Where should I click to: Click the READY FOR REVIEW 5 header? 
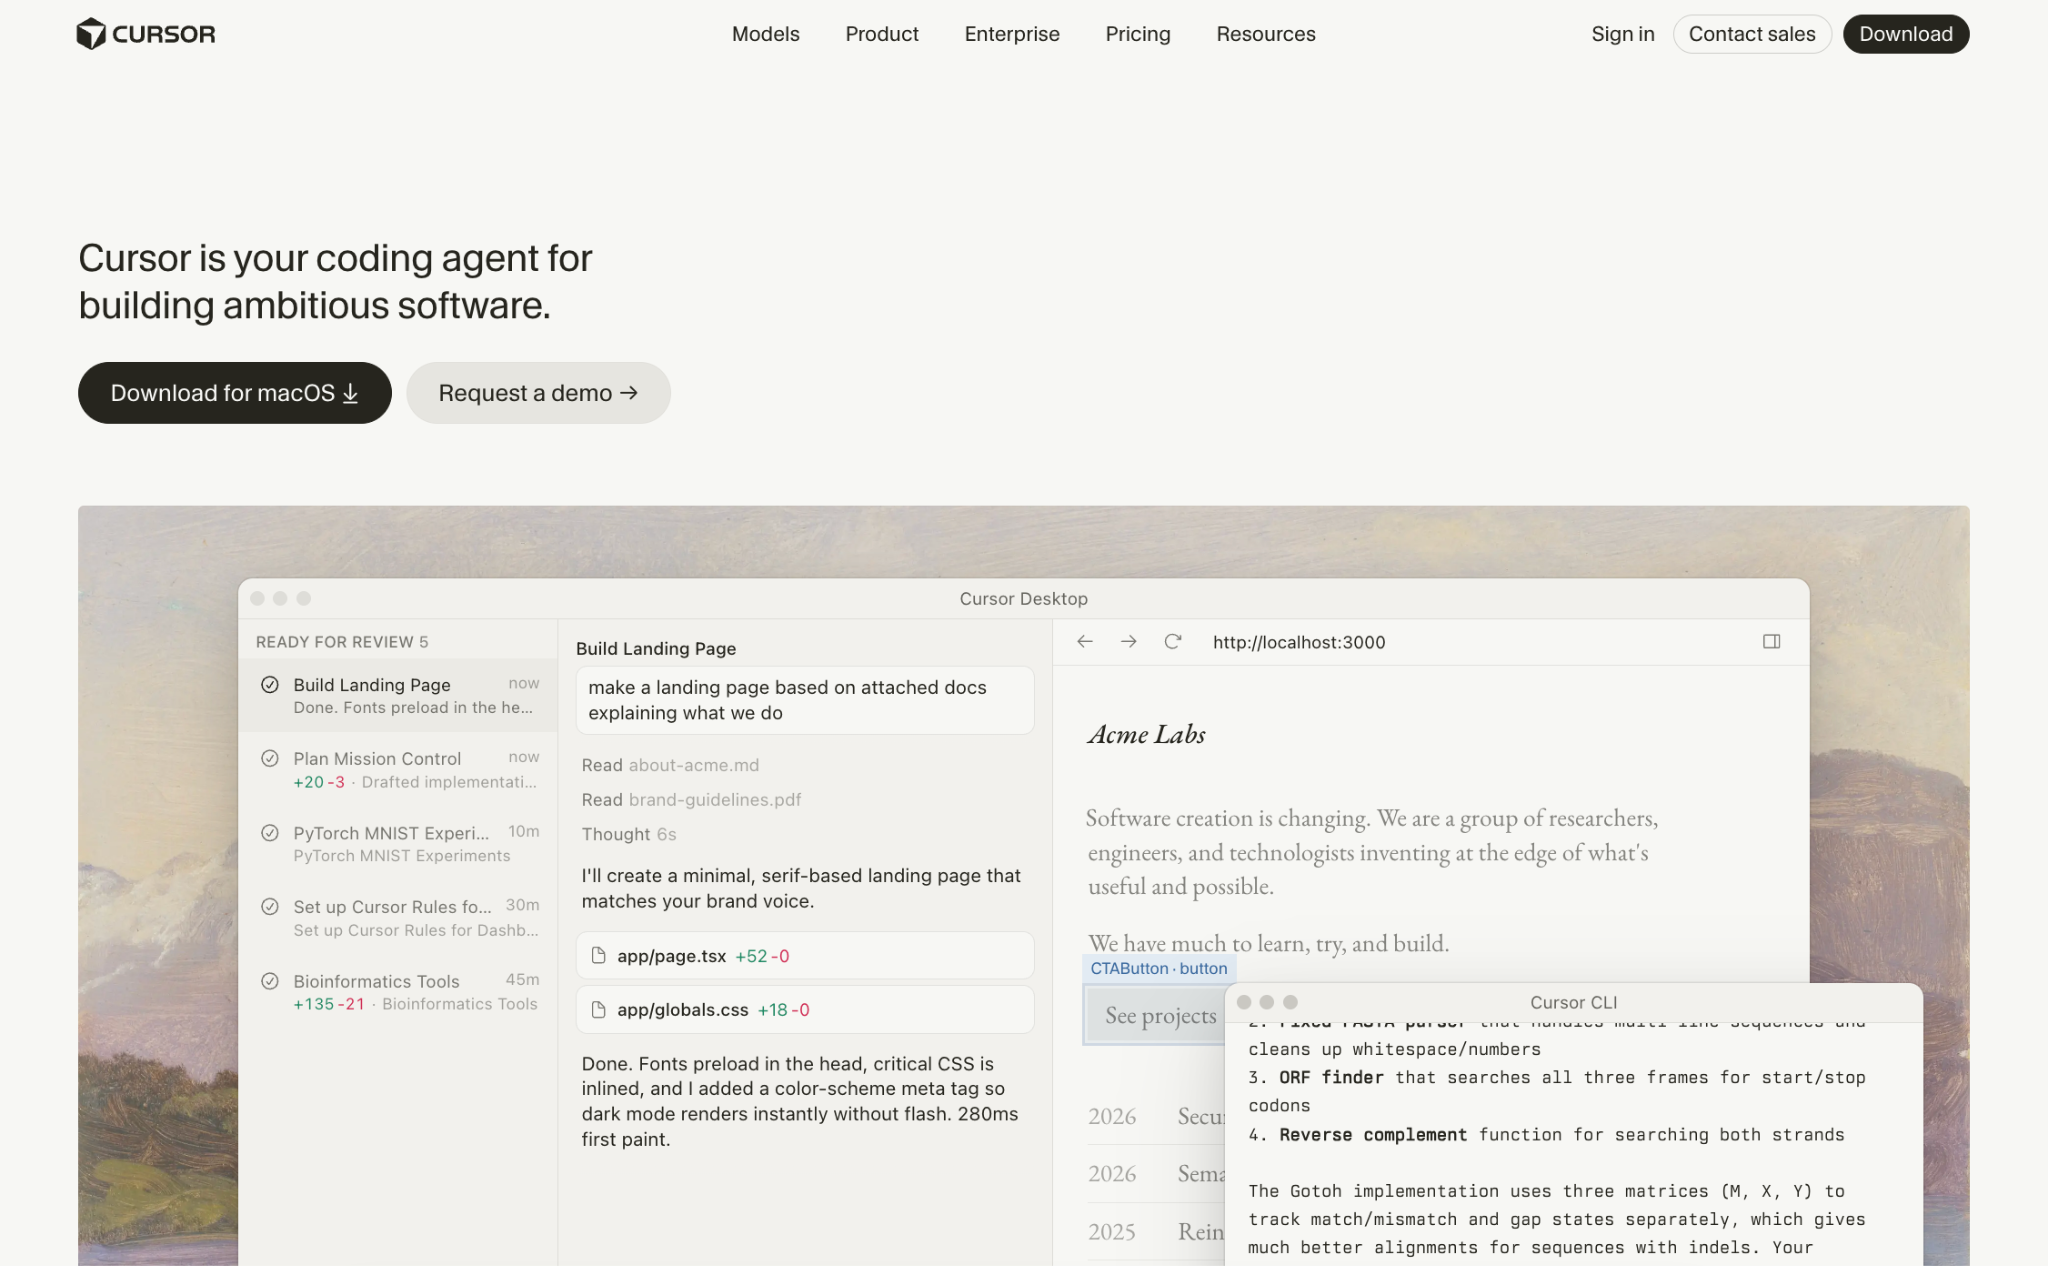tap(342, 642)
